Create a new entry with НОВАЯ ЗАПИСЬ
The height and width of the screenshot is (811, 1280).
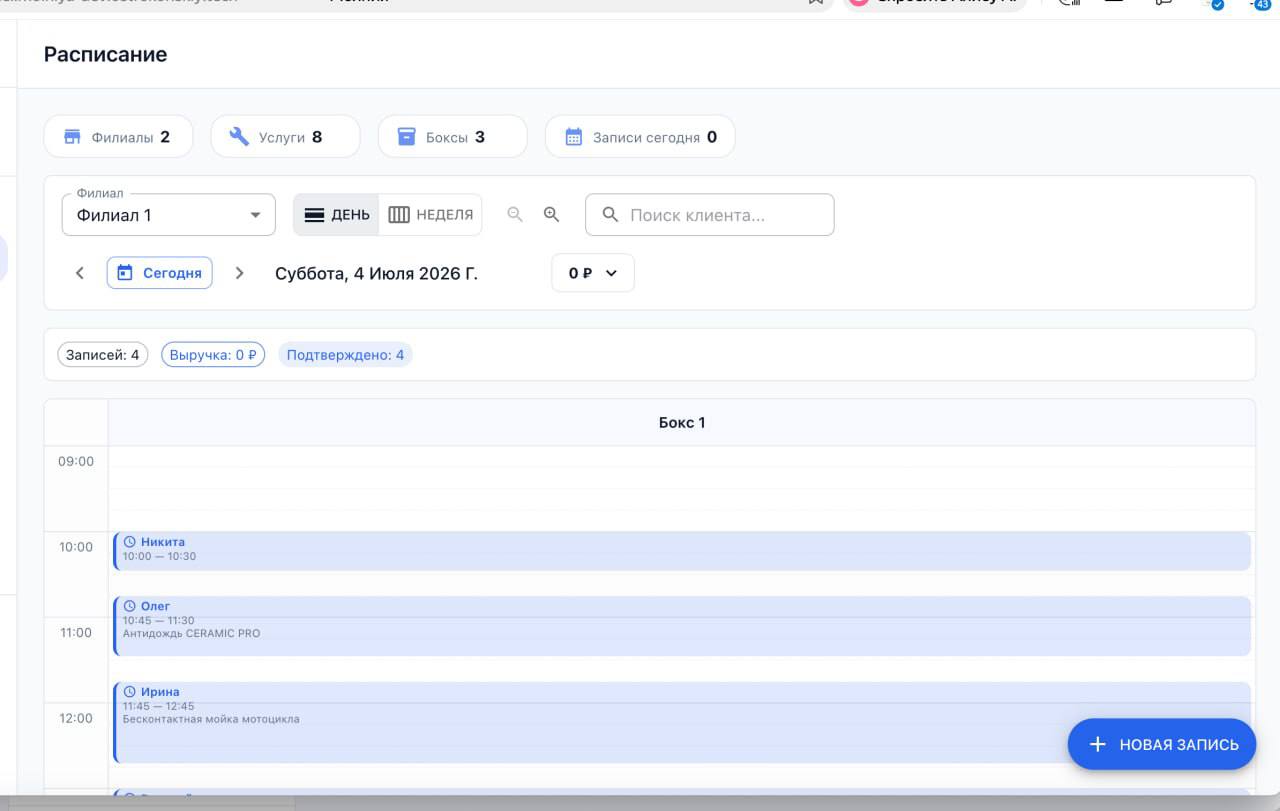click(1162, 744)
